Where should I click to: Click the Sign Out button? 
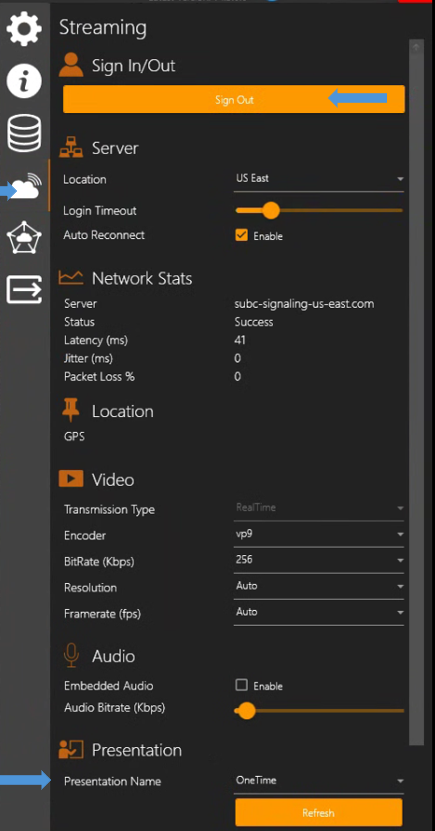(234, 99)
